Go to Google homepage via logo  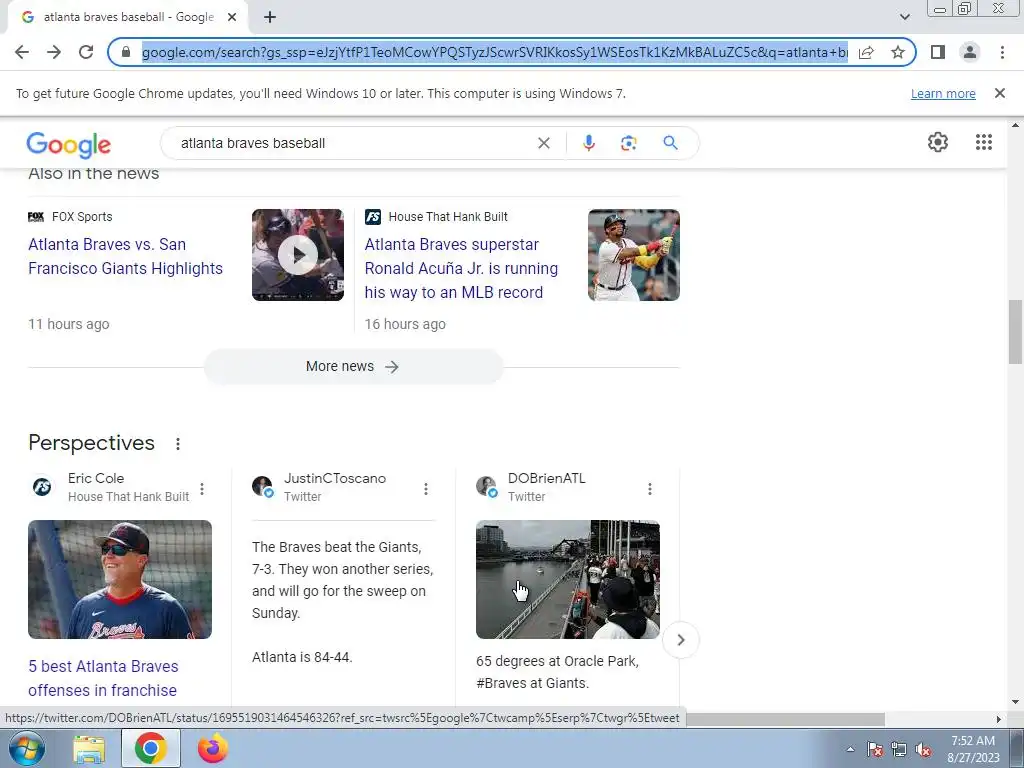click(69, 144)
